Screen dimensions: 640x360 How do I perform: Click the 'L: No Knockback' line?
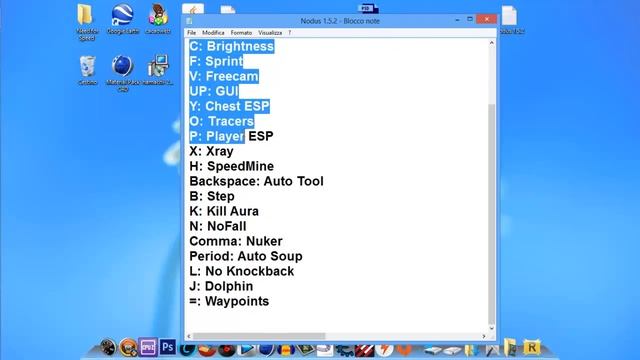click(242, 271)
